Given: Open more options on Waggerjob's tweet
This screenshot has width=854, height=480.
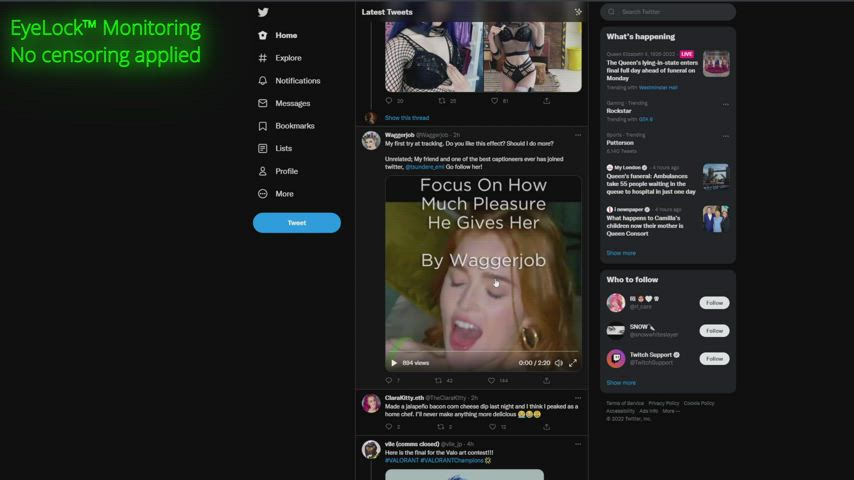Looking at the screenshot, I should click(578, 135).
